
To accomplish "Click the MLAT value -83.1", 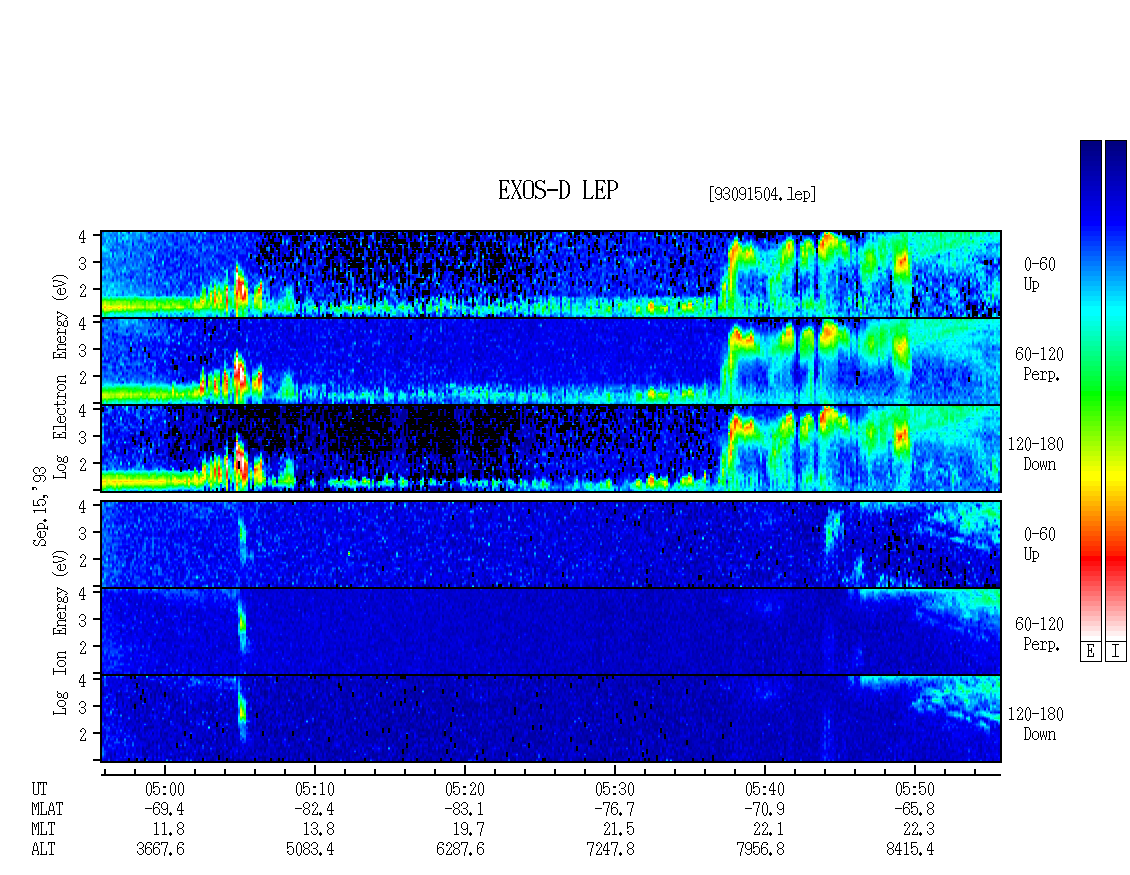I will click(x=463, y=809).
